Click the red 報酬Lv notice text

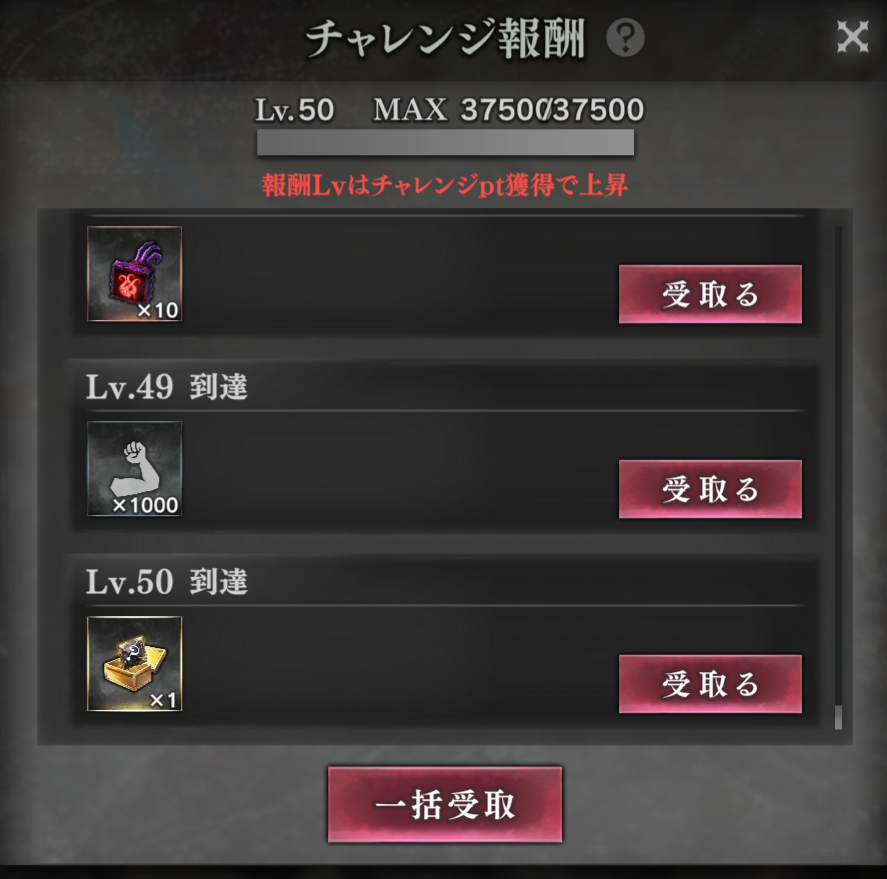click(445, 185)
